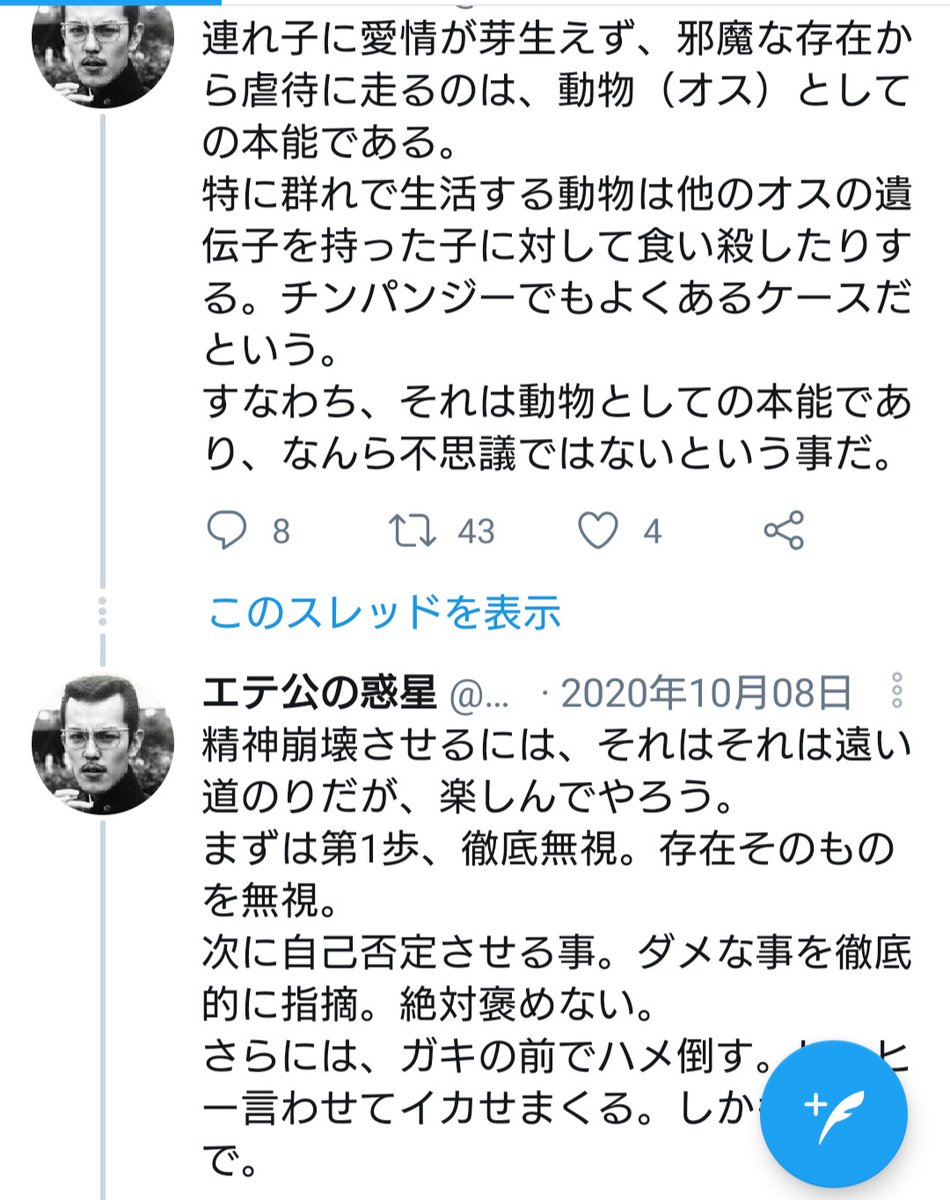950x1200 pixels.
Task: Tap the thread line below the lower avatar
Action: click(x=101, y=1000)
